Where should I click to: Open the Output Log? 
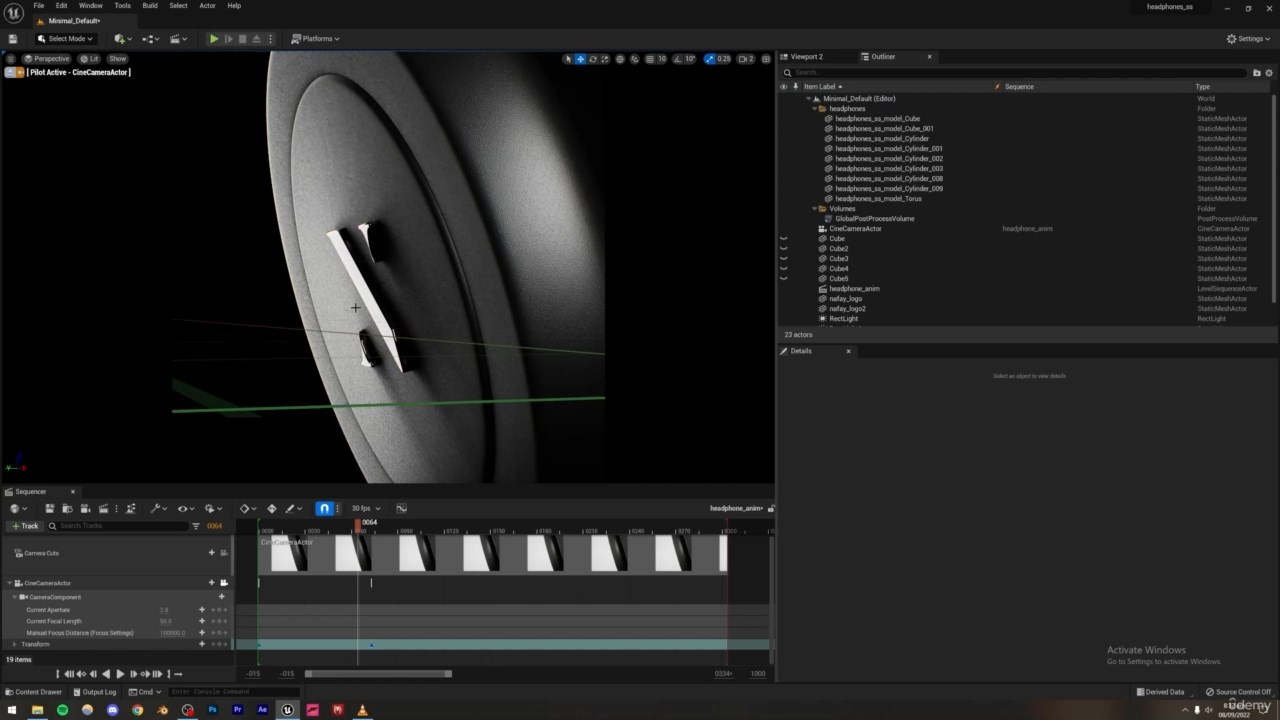[x=94, y=692]
